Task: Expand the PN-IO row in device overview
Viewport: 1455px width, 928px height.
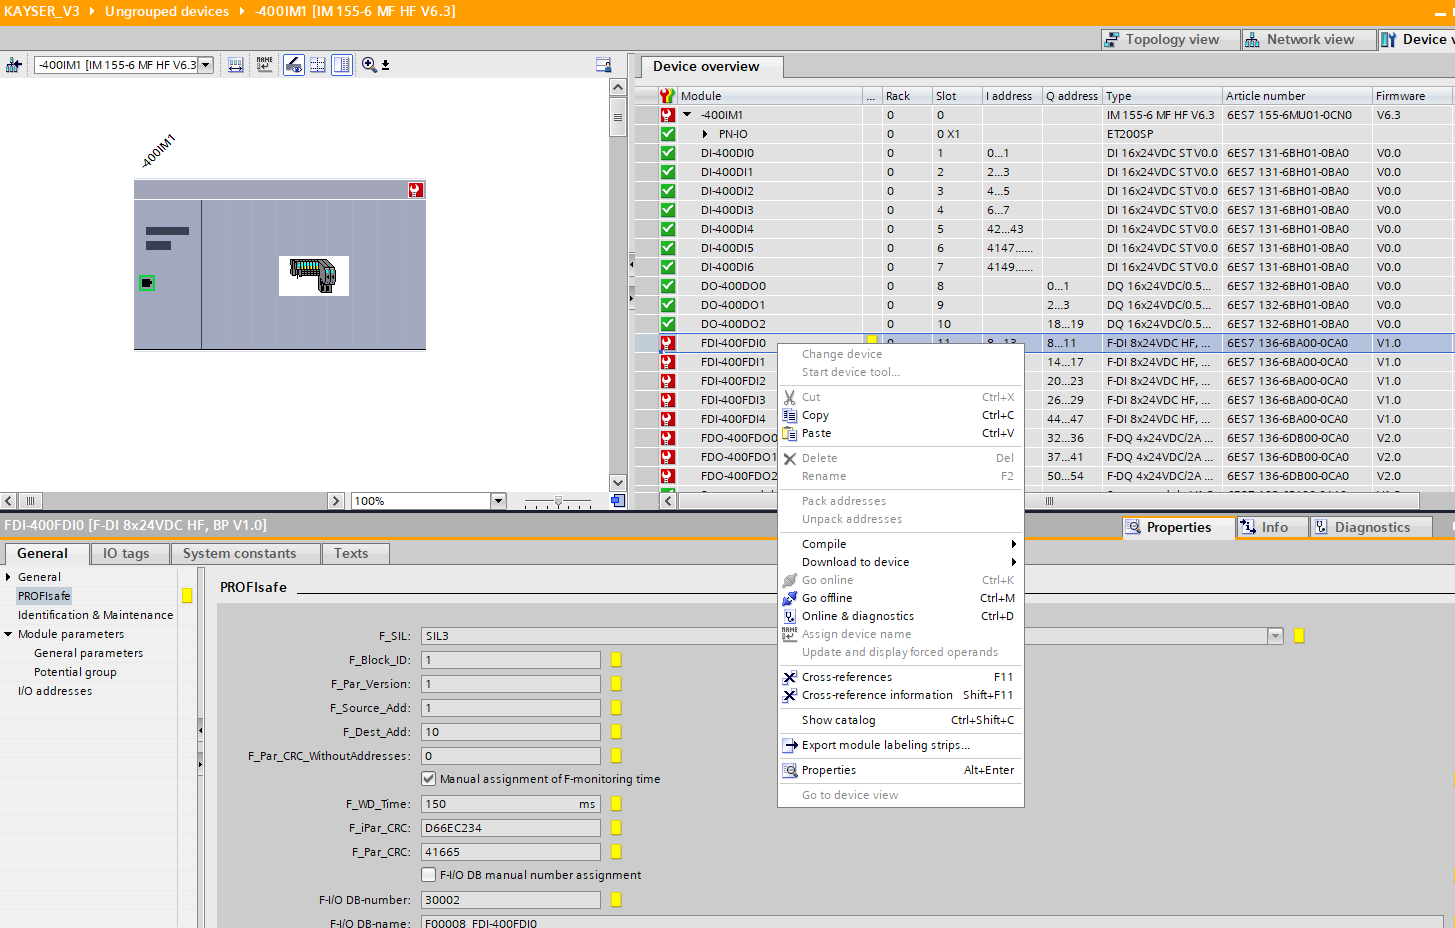Action: point(705,134)
